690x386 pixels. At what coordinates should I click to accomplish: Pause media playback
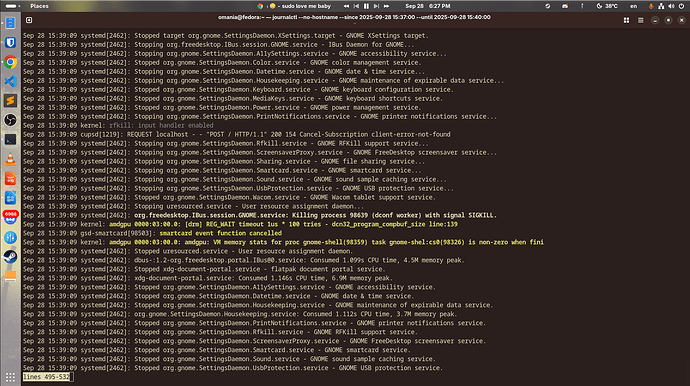coord(366,6)
